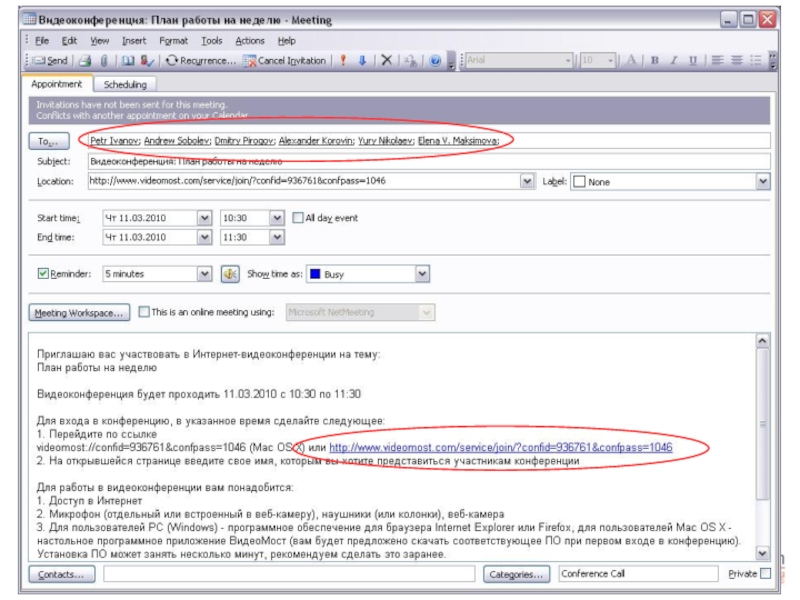Click the To recipients field

point(429,141)
